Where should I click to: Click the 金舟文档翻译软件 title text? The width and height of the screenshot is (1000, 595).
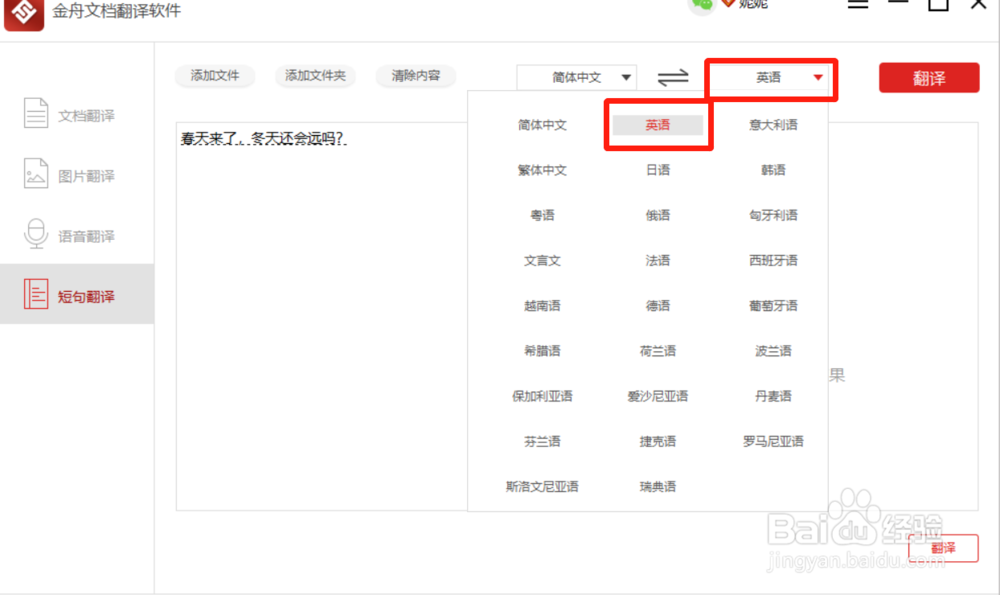pos(117,11)
